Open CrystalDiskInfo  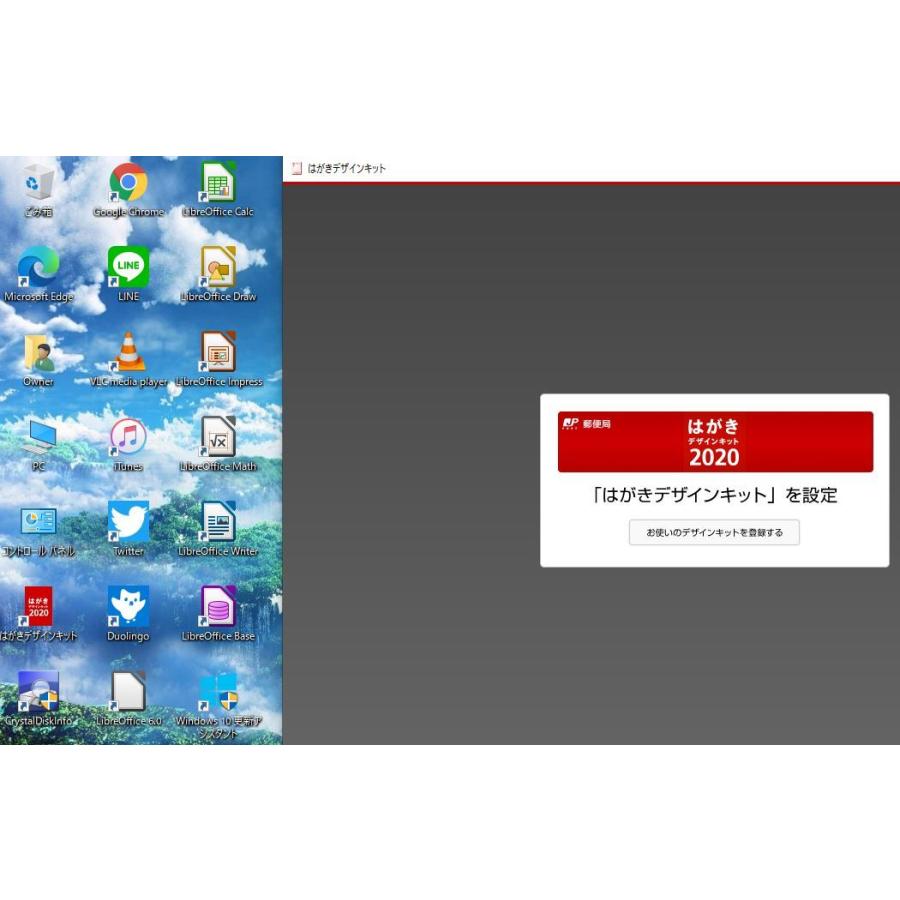point(37,693)
